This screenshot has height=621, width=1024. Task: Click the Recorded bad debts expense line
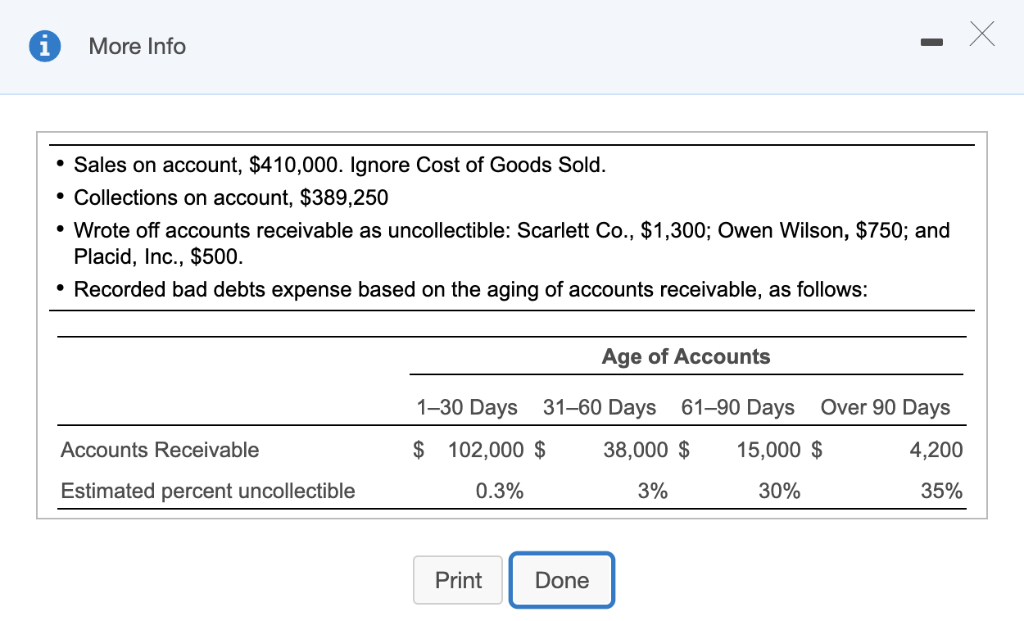470,289
